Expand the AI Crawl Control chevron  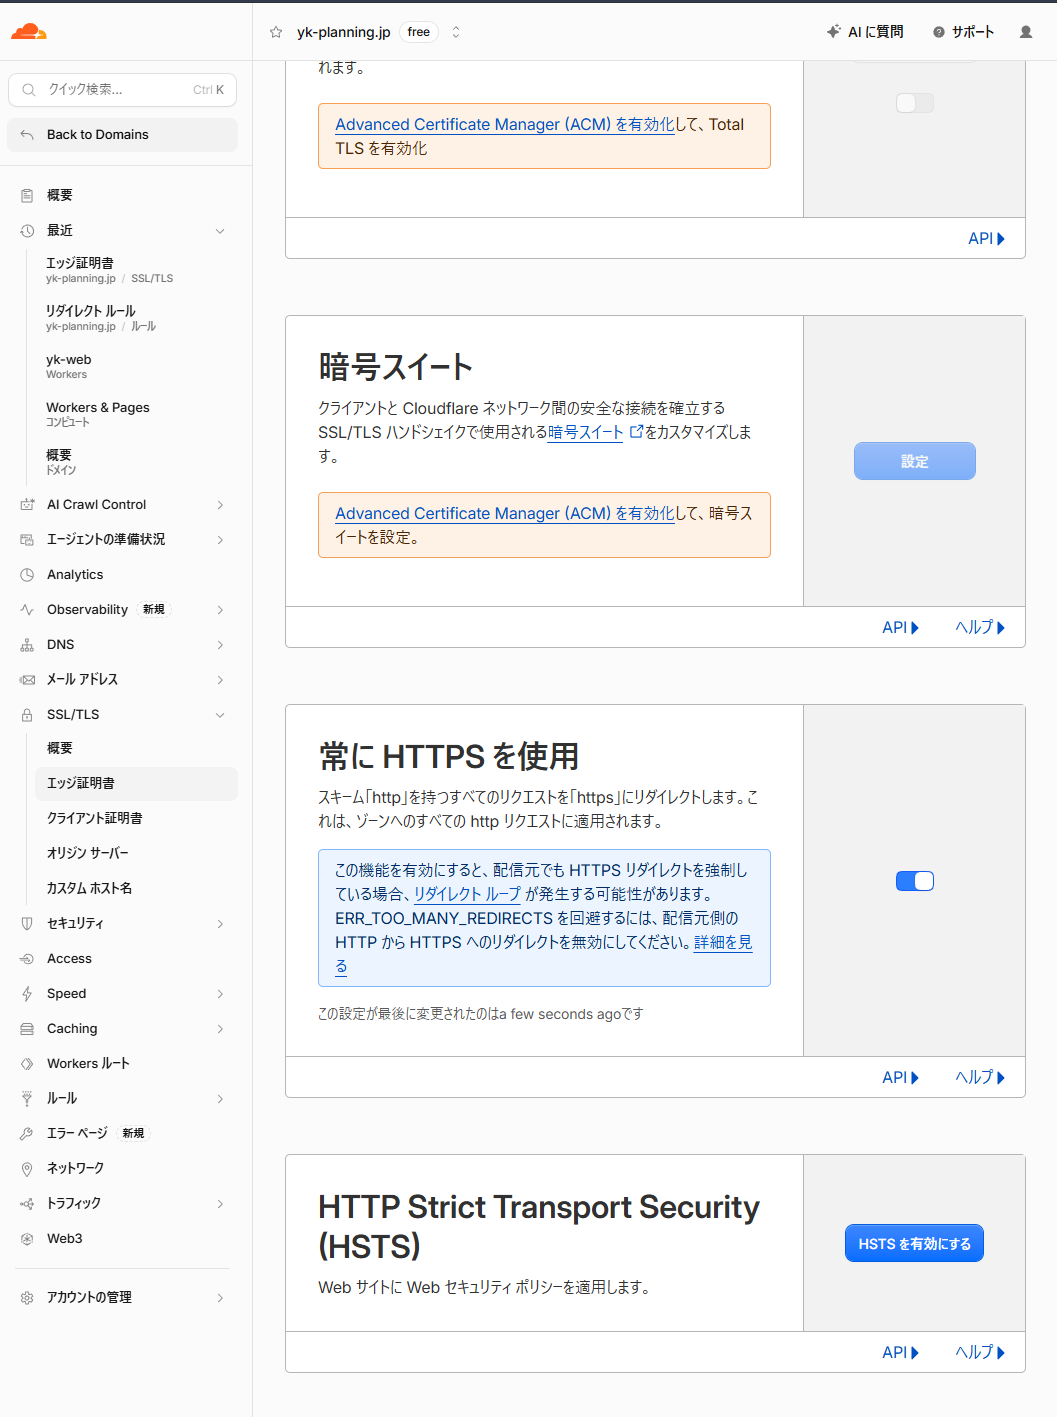(220, 505)
